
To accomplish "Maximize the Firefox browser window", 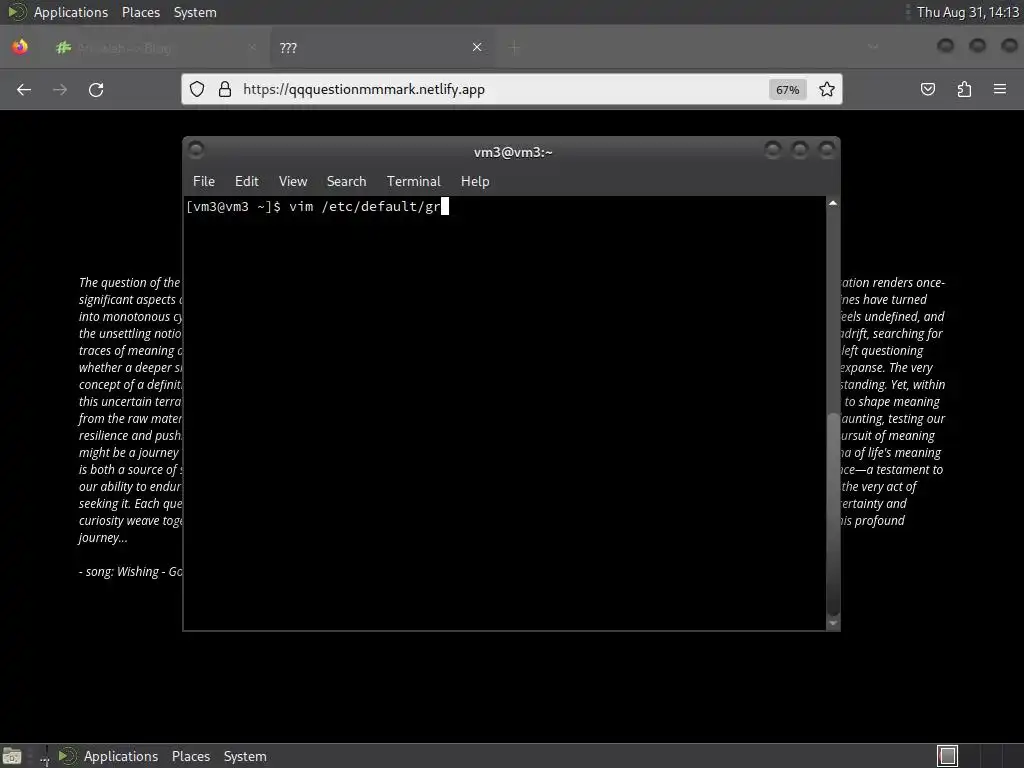I will pyautogui.click(x=977, y=45).
